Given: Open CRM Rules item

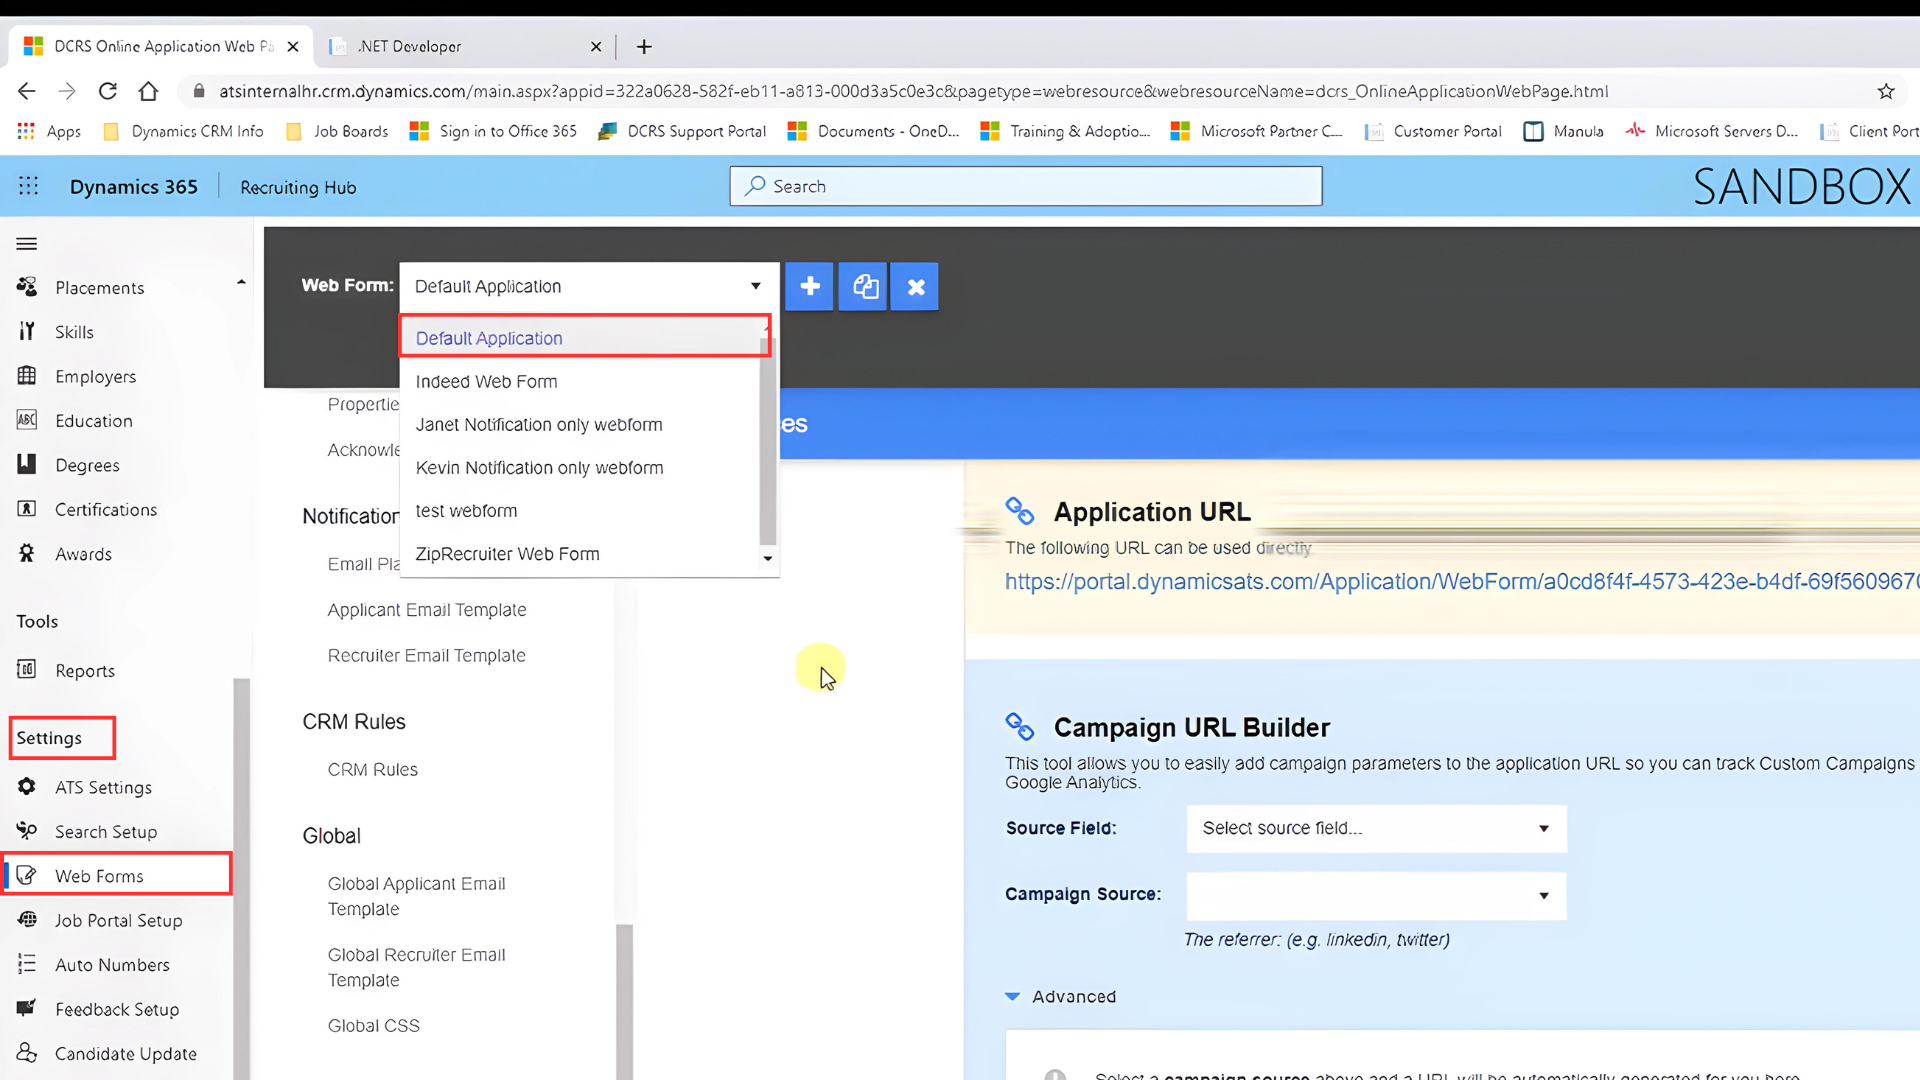Looking at the screenshot, I should [373, 770].
